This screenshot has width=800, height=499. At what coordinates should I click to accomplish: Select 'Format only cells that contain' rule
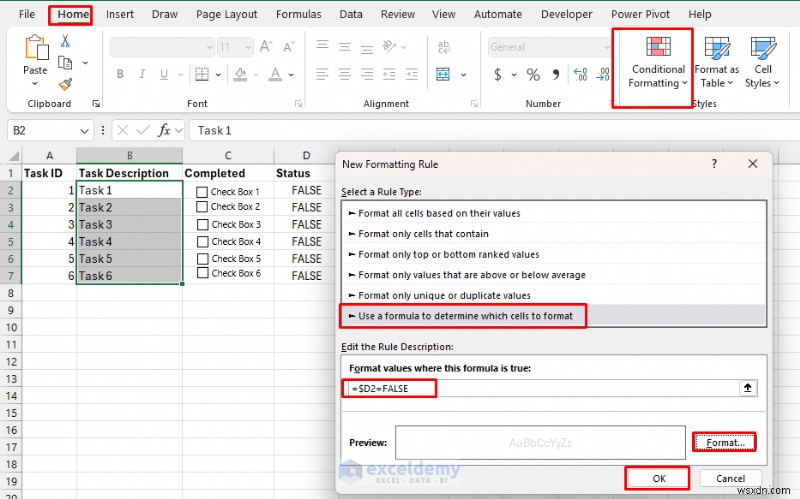coord(554,234)
